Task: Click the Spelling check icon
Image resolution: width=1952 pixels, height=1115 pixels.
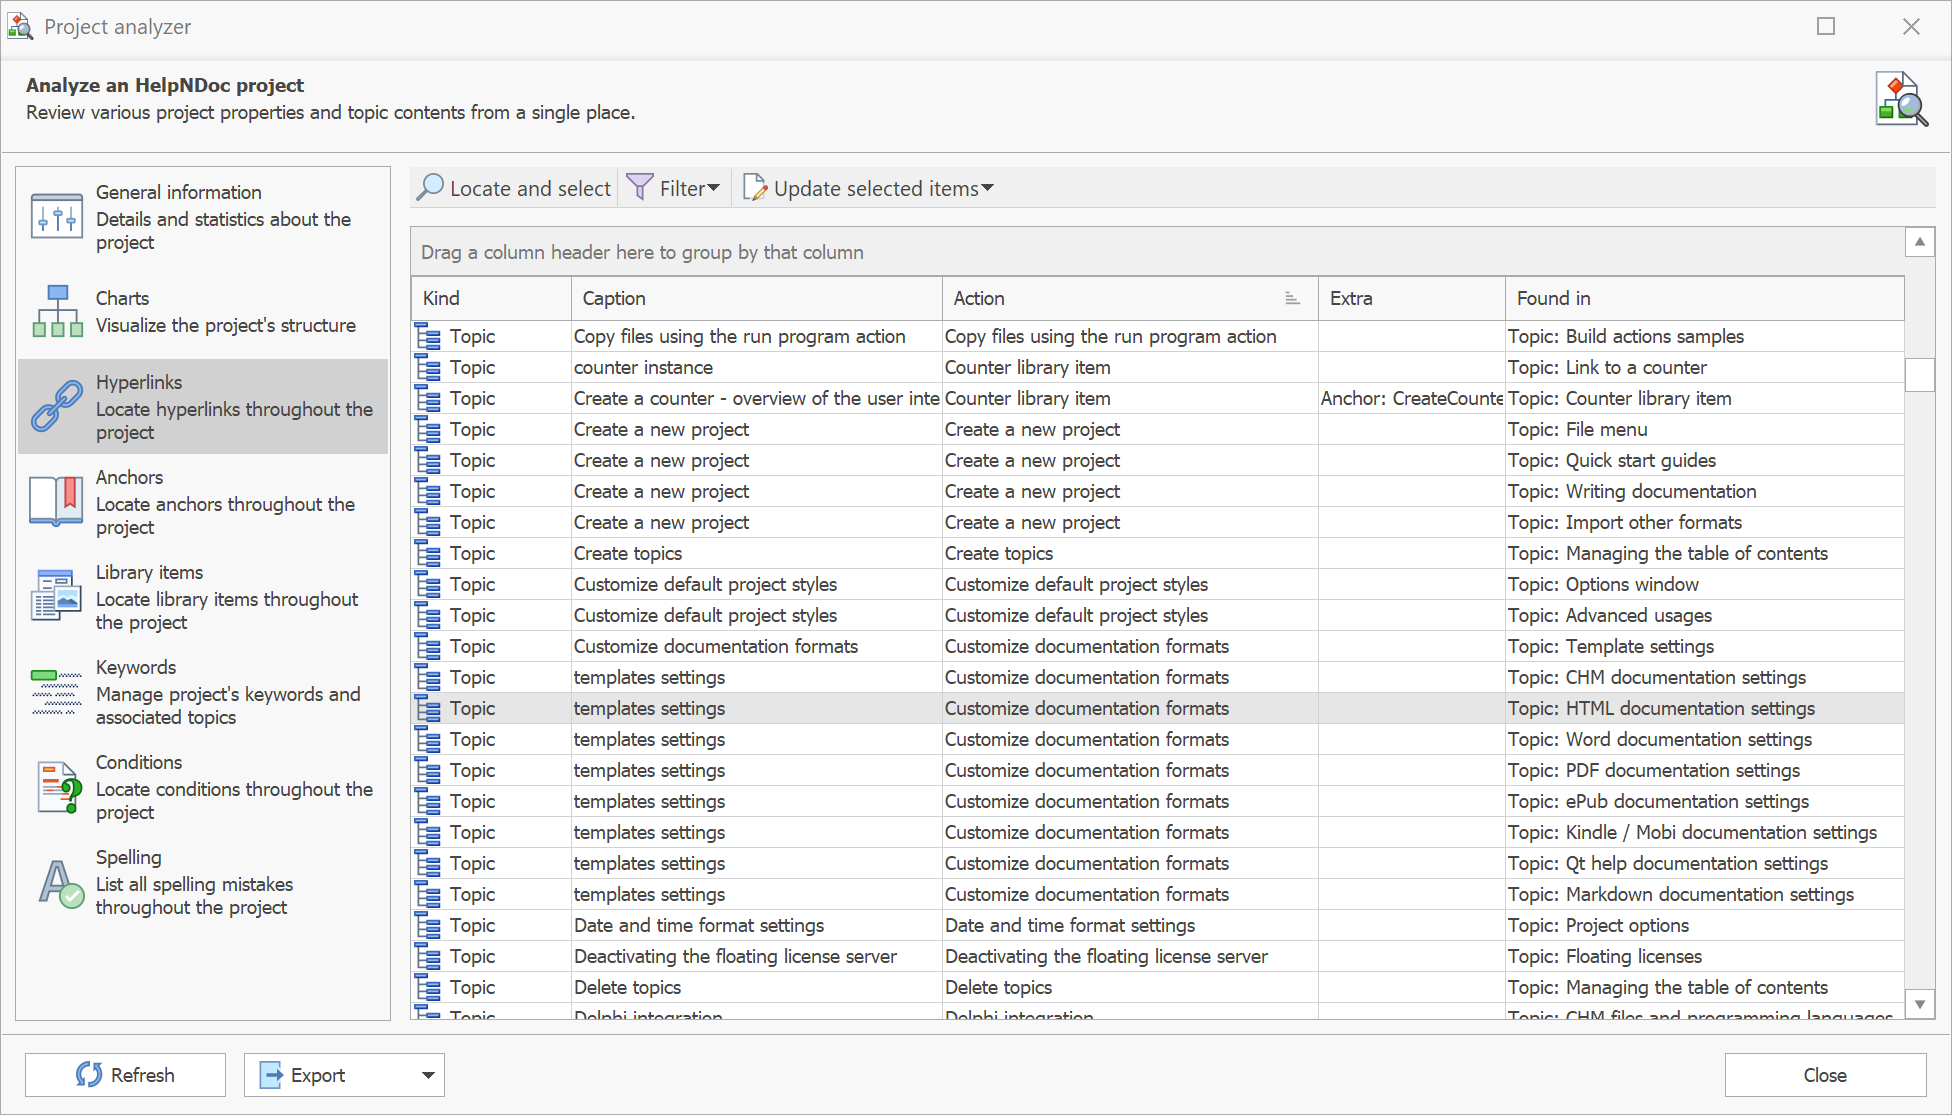Action: coord(61,883)
